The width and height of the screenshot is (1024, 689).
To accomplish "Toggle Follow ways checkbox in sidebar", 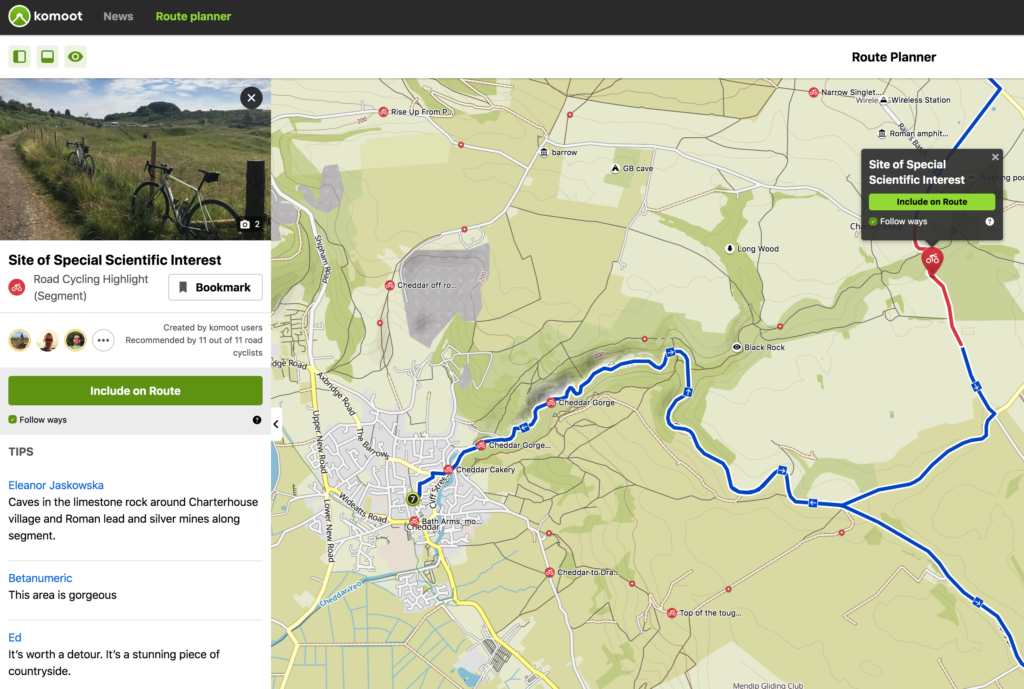I will point(12,420).
